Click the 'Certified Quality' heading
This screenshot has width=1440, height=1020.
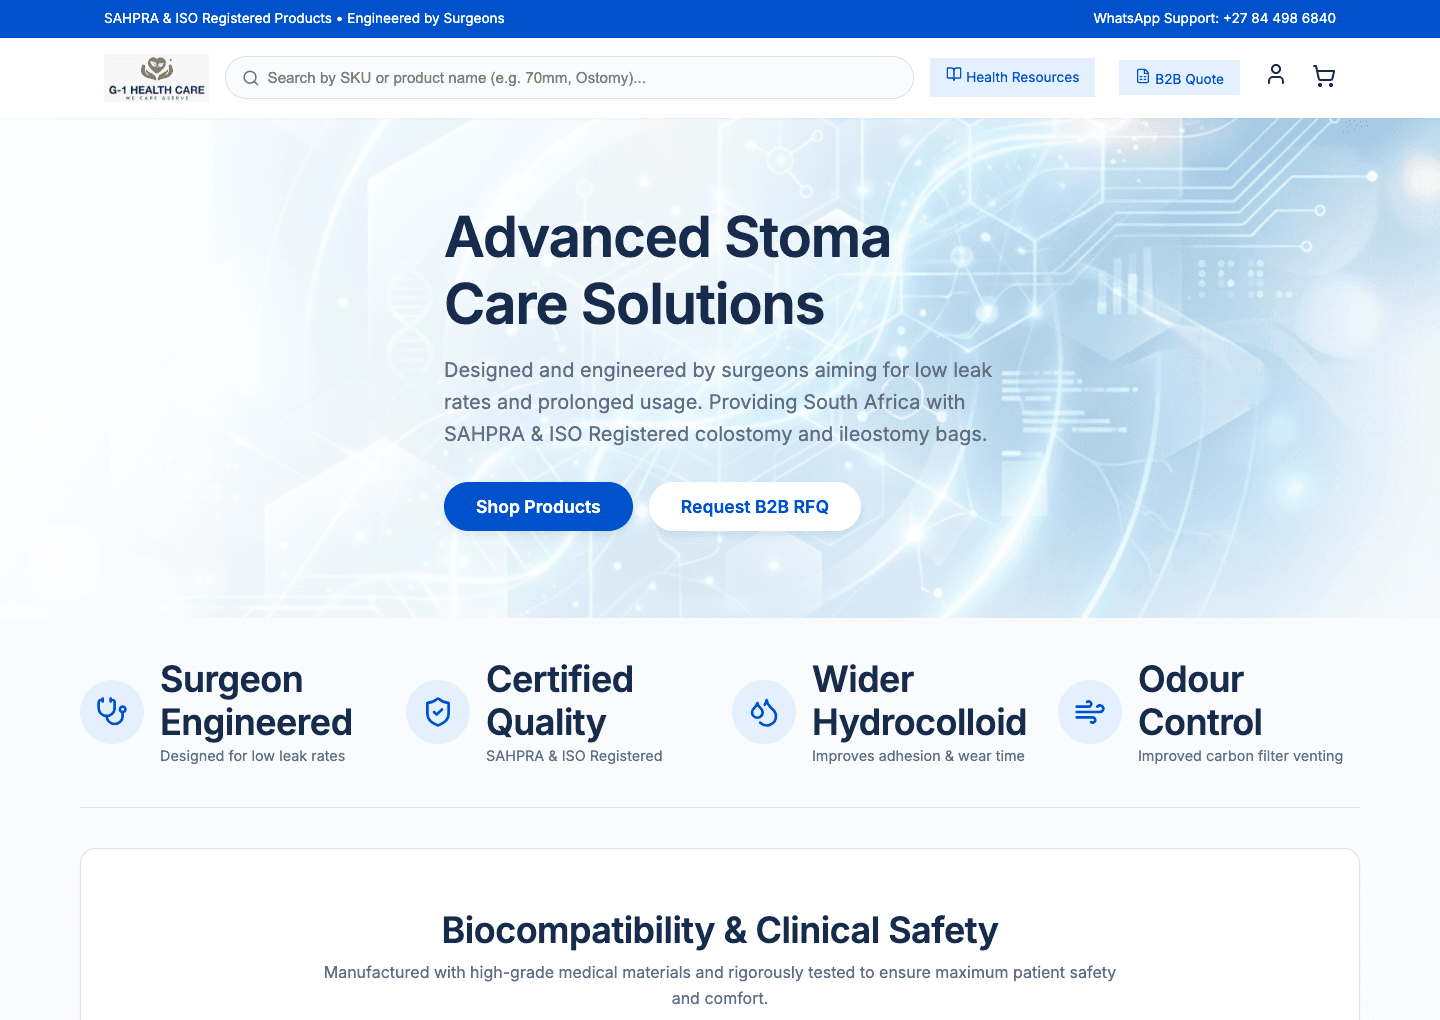560,700
